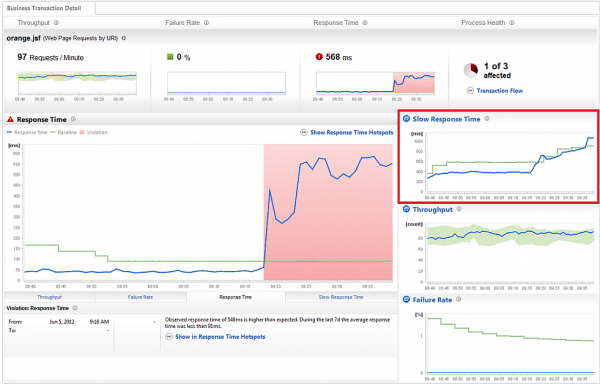The height and width of the screenshot is (384, 600).
Task: Select the Business Transaction Detail tab
Action: tap(44, 8)
